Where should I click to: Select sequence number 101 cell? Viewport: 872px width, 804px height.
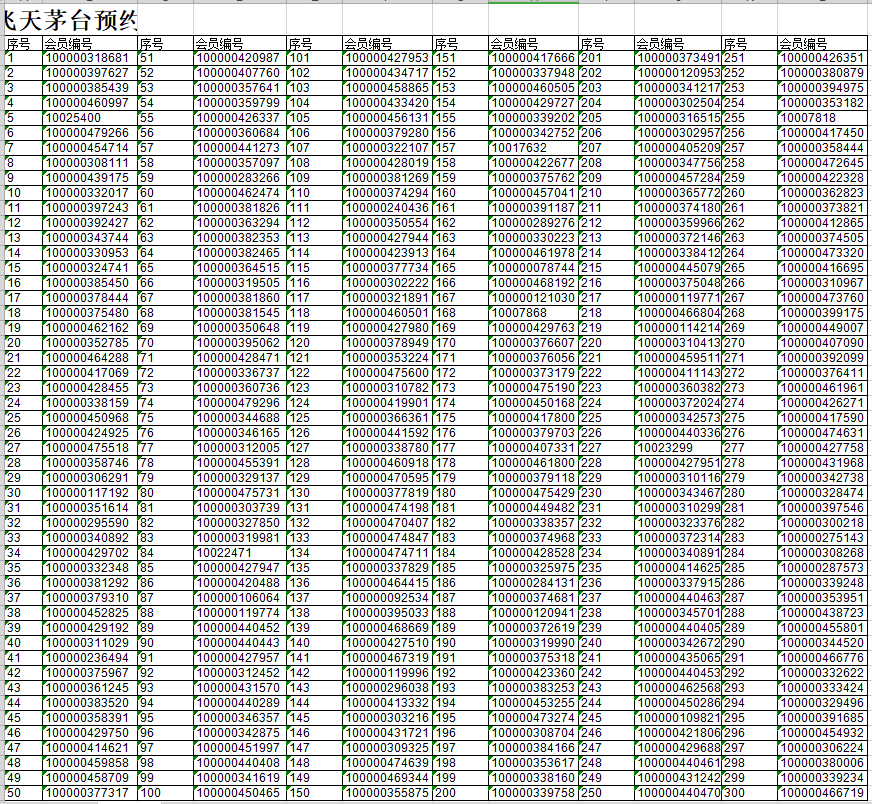[315, 58]
